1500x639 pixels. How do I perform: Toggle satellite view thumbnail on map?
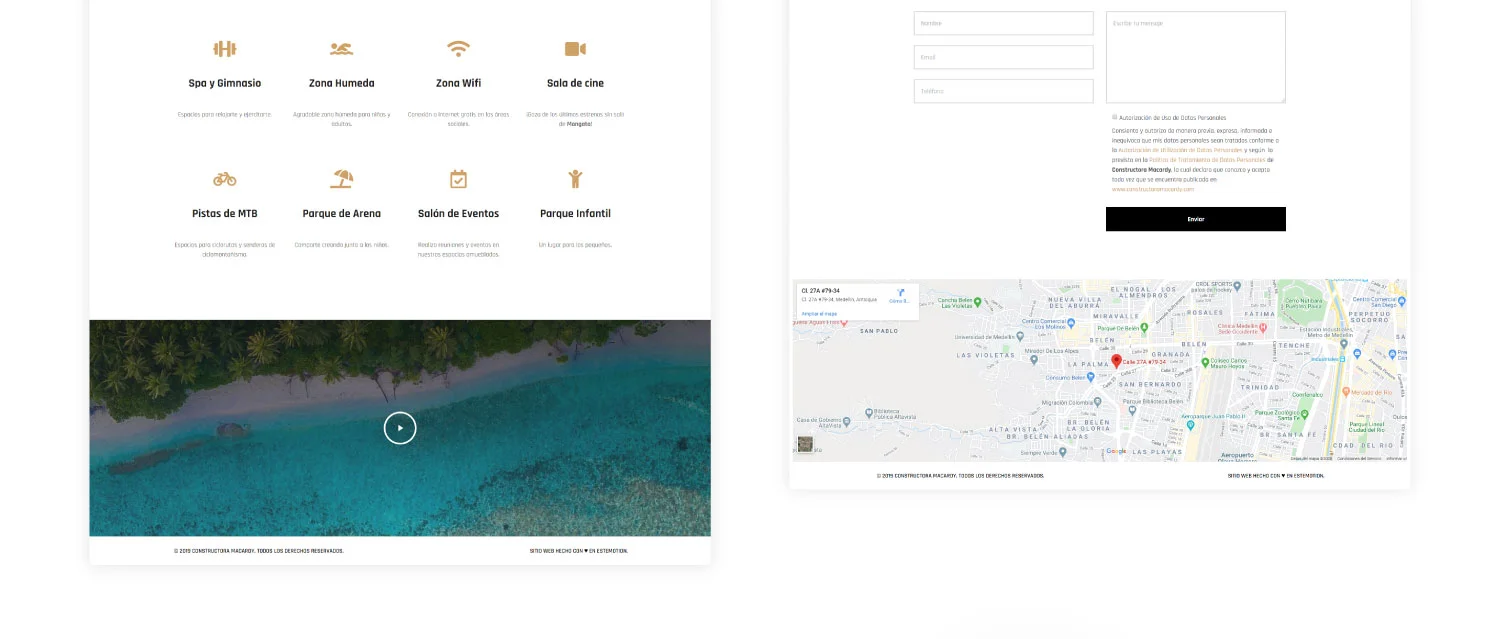tap(805, 445)
